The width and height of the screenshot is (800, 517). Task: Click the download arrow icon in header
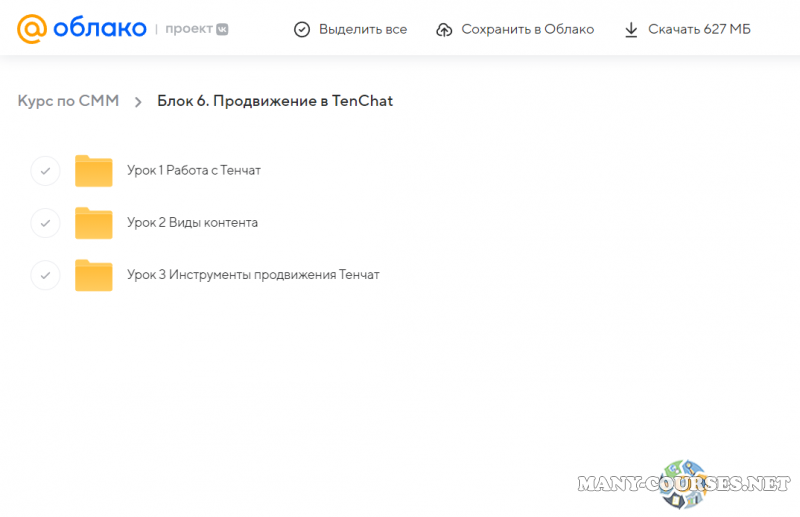(631, 30)
